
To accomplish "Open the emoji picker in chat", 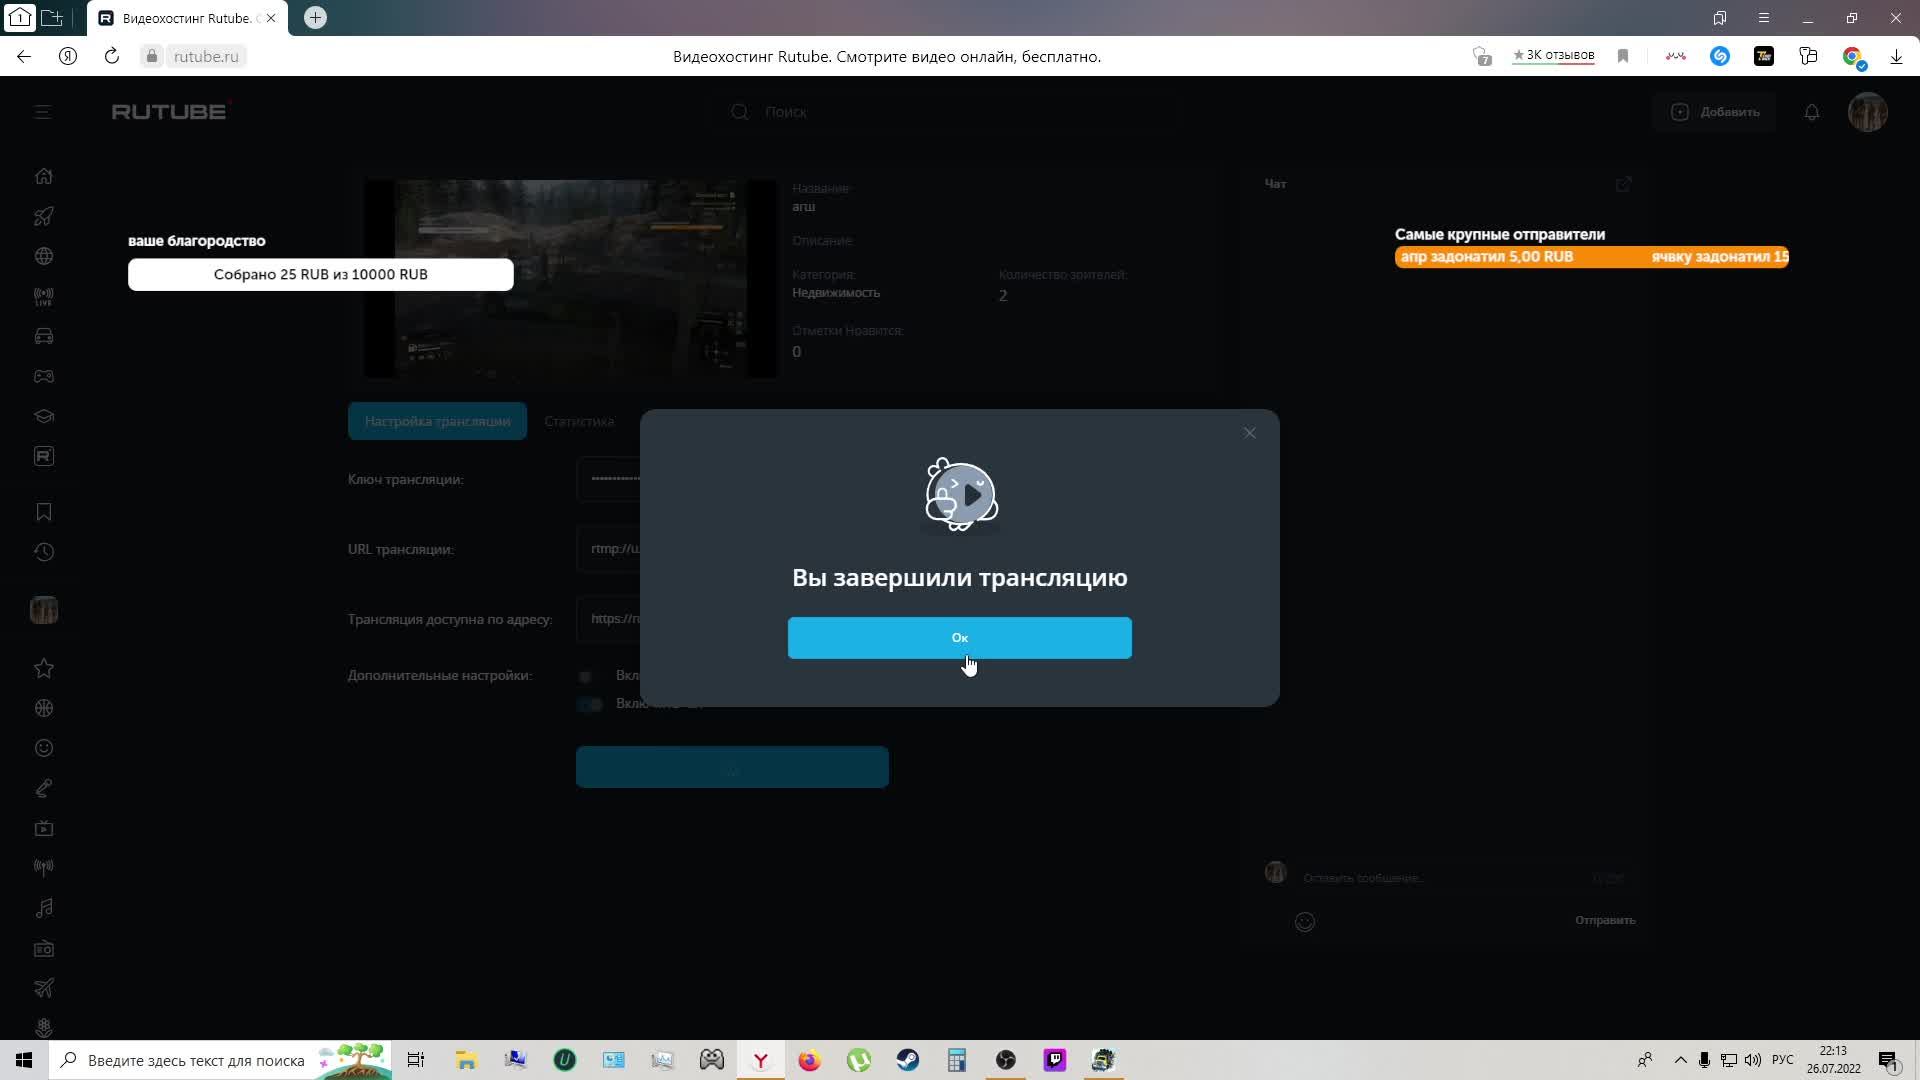I will (x=1304, y=922).
